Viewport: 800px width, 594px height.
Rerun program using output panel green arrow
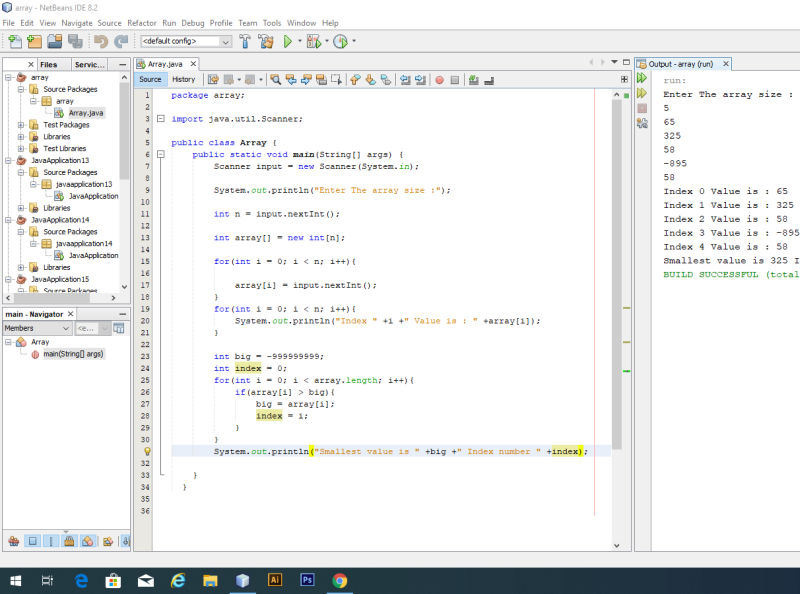[642, 78]
